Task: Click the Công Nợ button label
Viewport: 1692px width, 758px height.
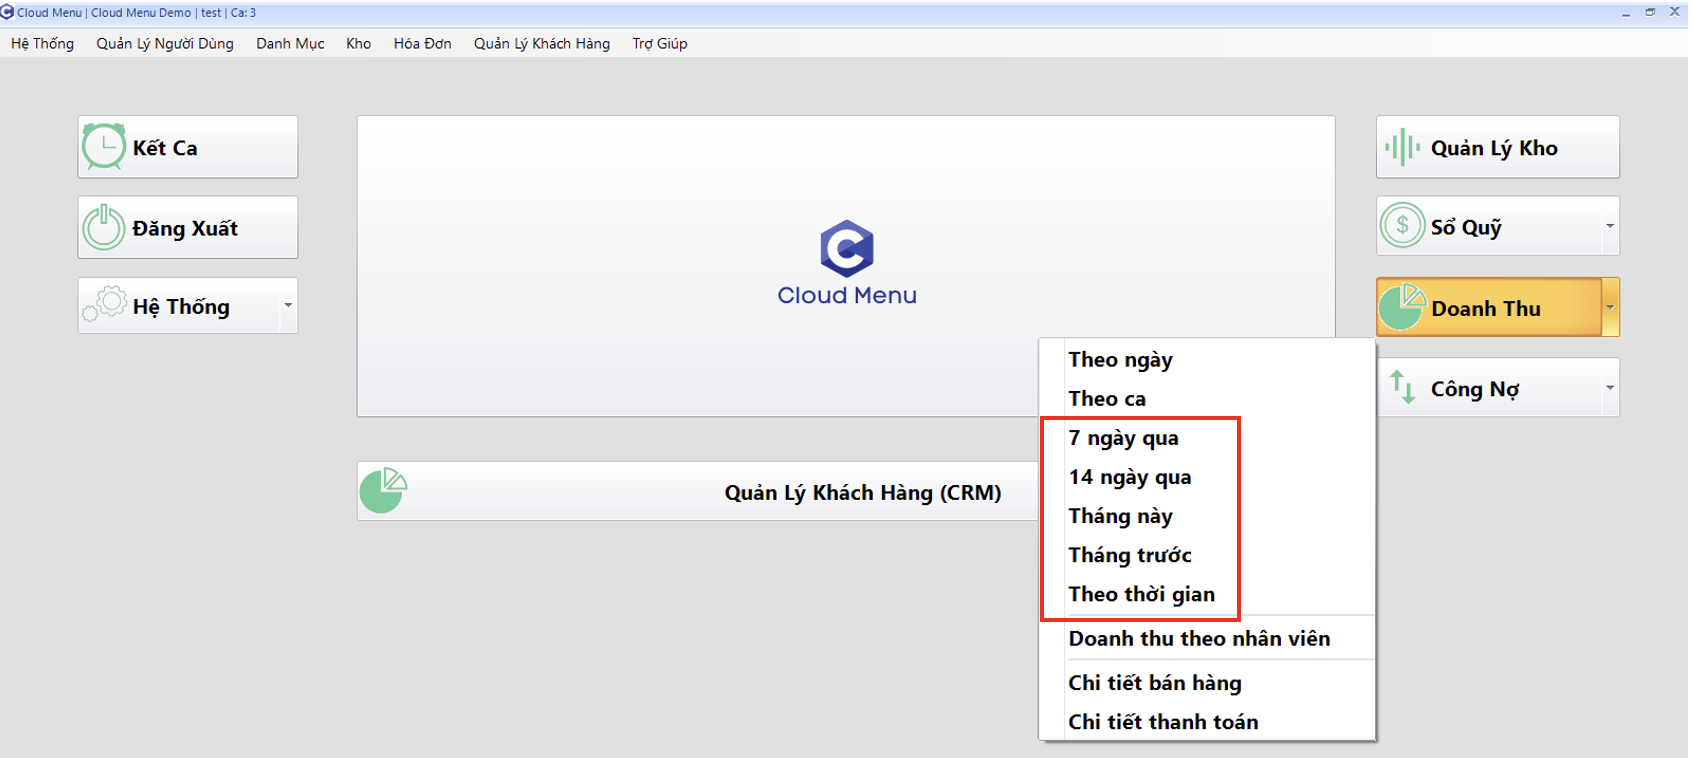Action: tap(1475, 388)
